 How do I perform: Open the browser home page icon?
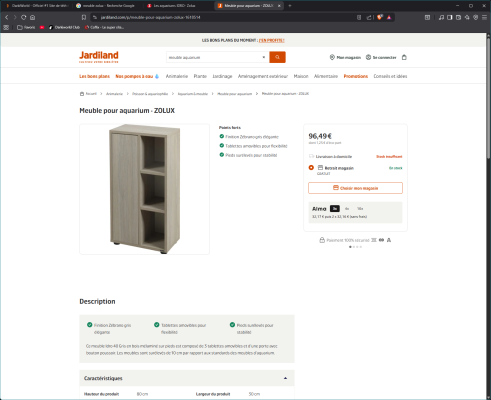pos(32,17)
